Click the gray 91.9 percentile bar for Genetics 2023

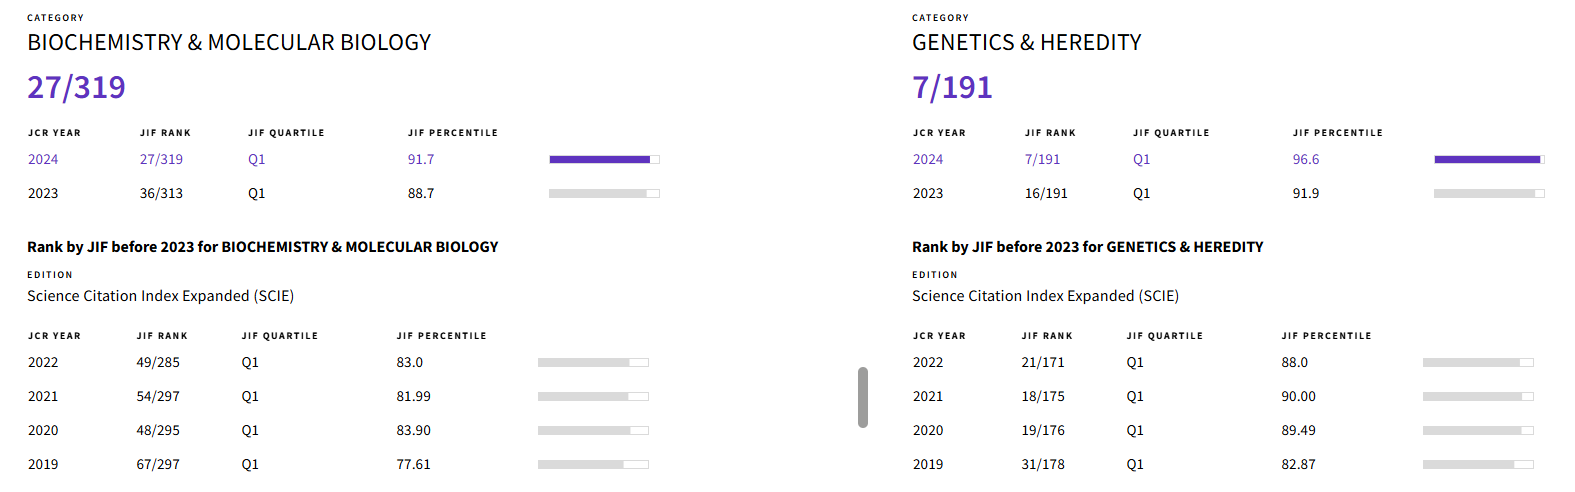pyautogui.click(x=1488, y=193)
